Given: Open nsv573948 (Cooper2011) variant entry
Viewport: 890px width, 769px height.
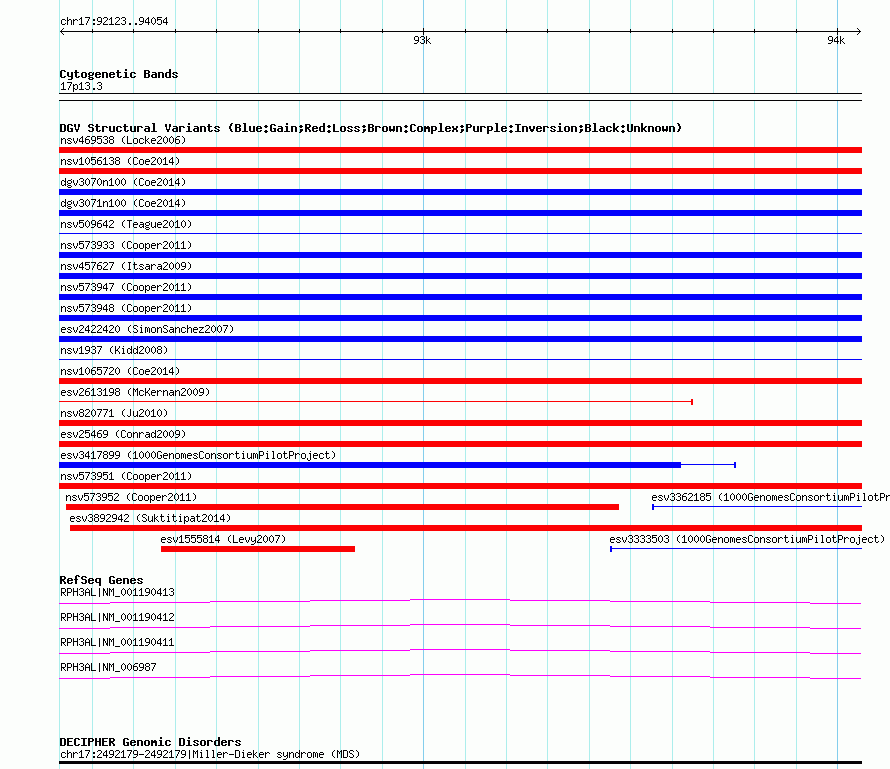Looking at the screenshot, I should [x=126, y=308].
